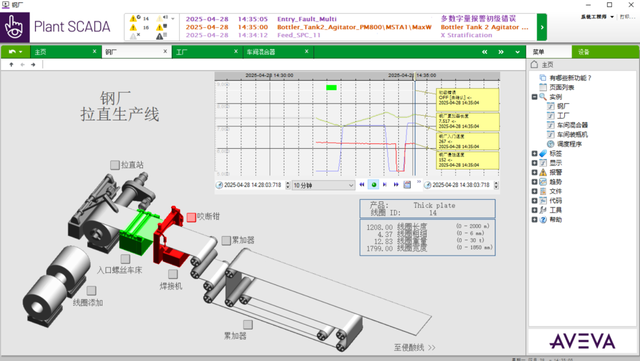The image size is (640, 361).
Task: Step the trend back with rewind button
Action: tap(362, 185)
